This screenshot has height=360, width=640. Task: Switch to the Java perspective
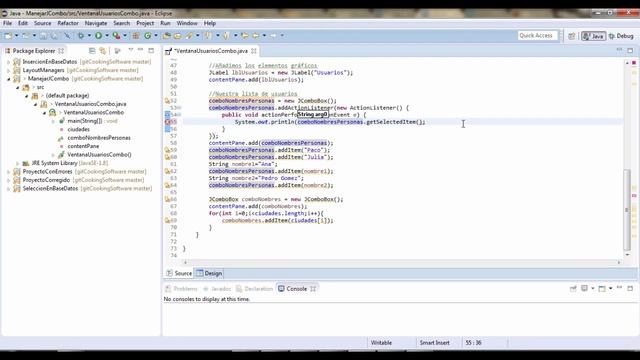tap(593, 36)
